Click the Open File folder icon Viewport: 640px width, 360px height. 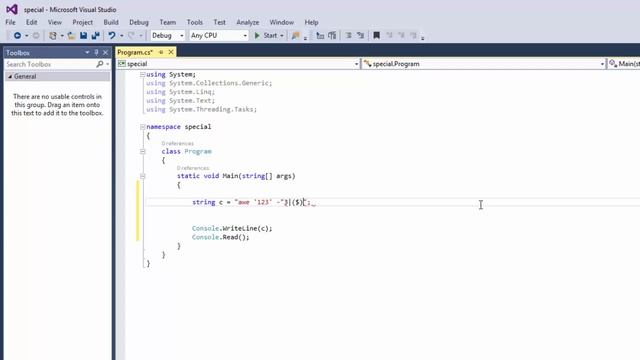point(71,36)
